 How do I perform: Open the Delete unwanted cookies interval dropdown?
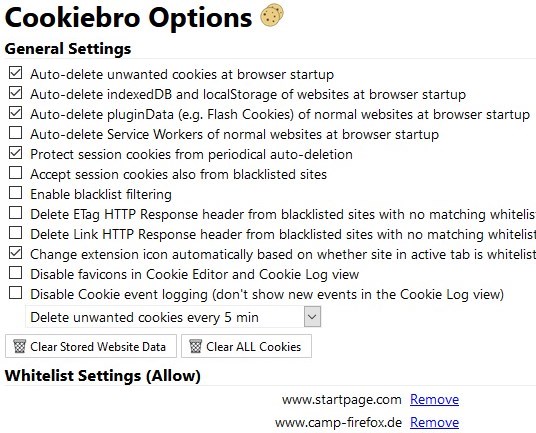click(x=173, y=317)
